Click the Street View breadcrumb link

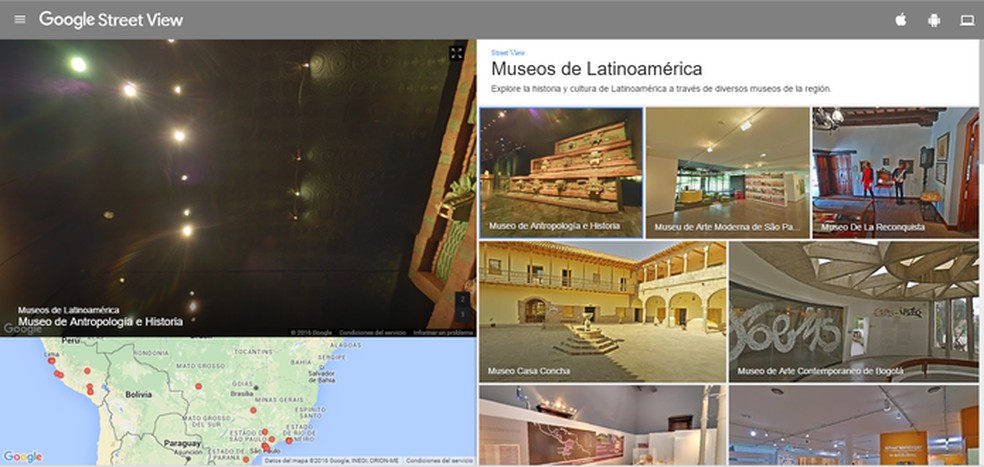point(508,53)
